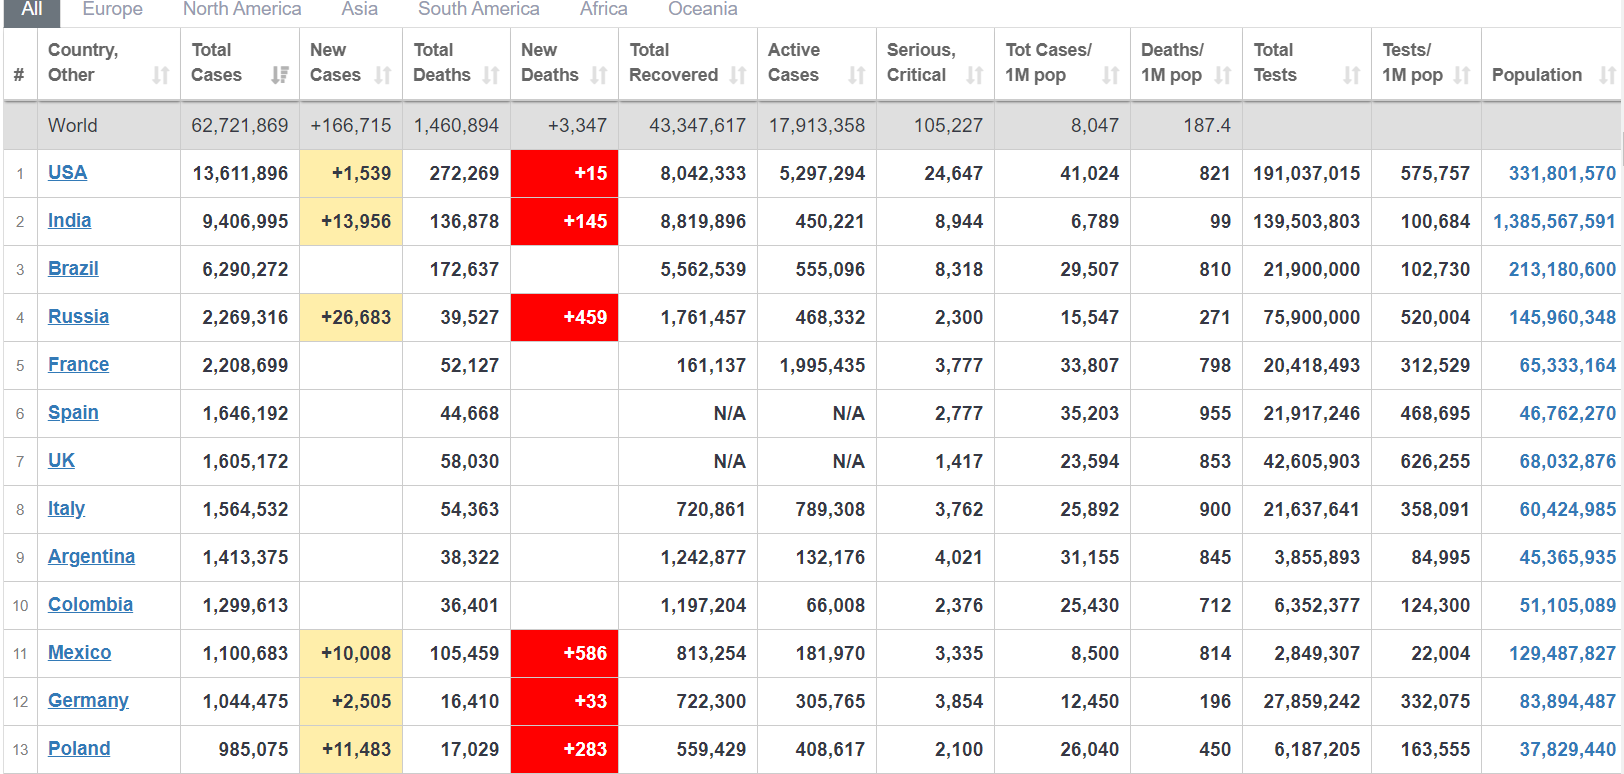The height and width of the screenshot is (774, 1624).
Task: Click the # rank column header
Action: (20, 64)
